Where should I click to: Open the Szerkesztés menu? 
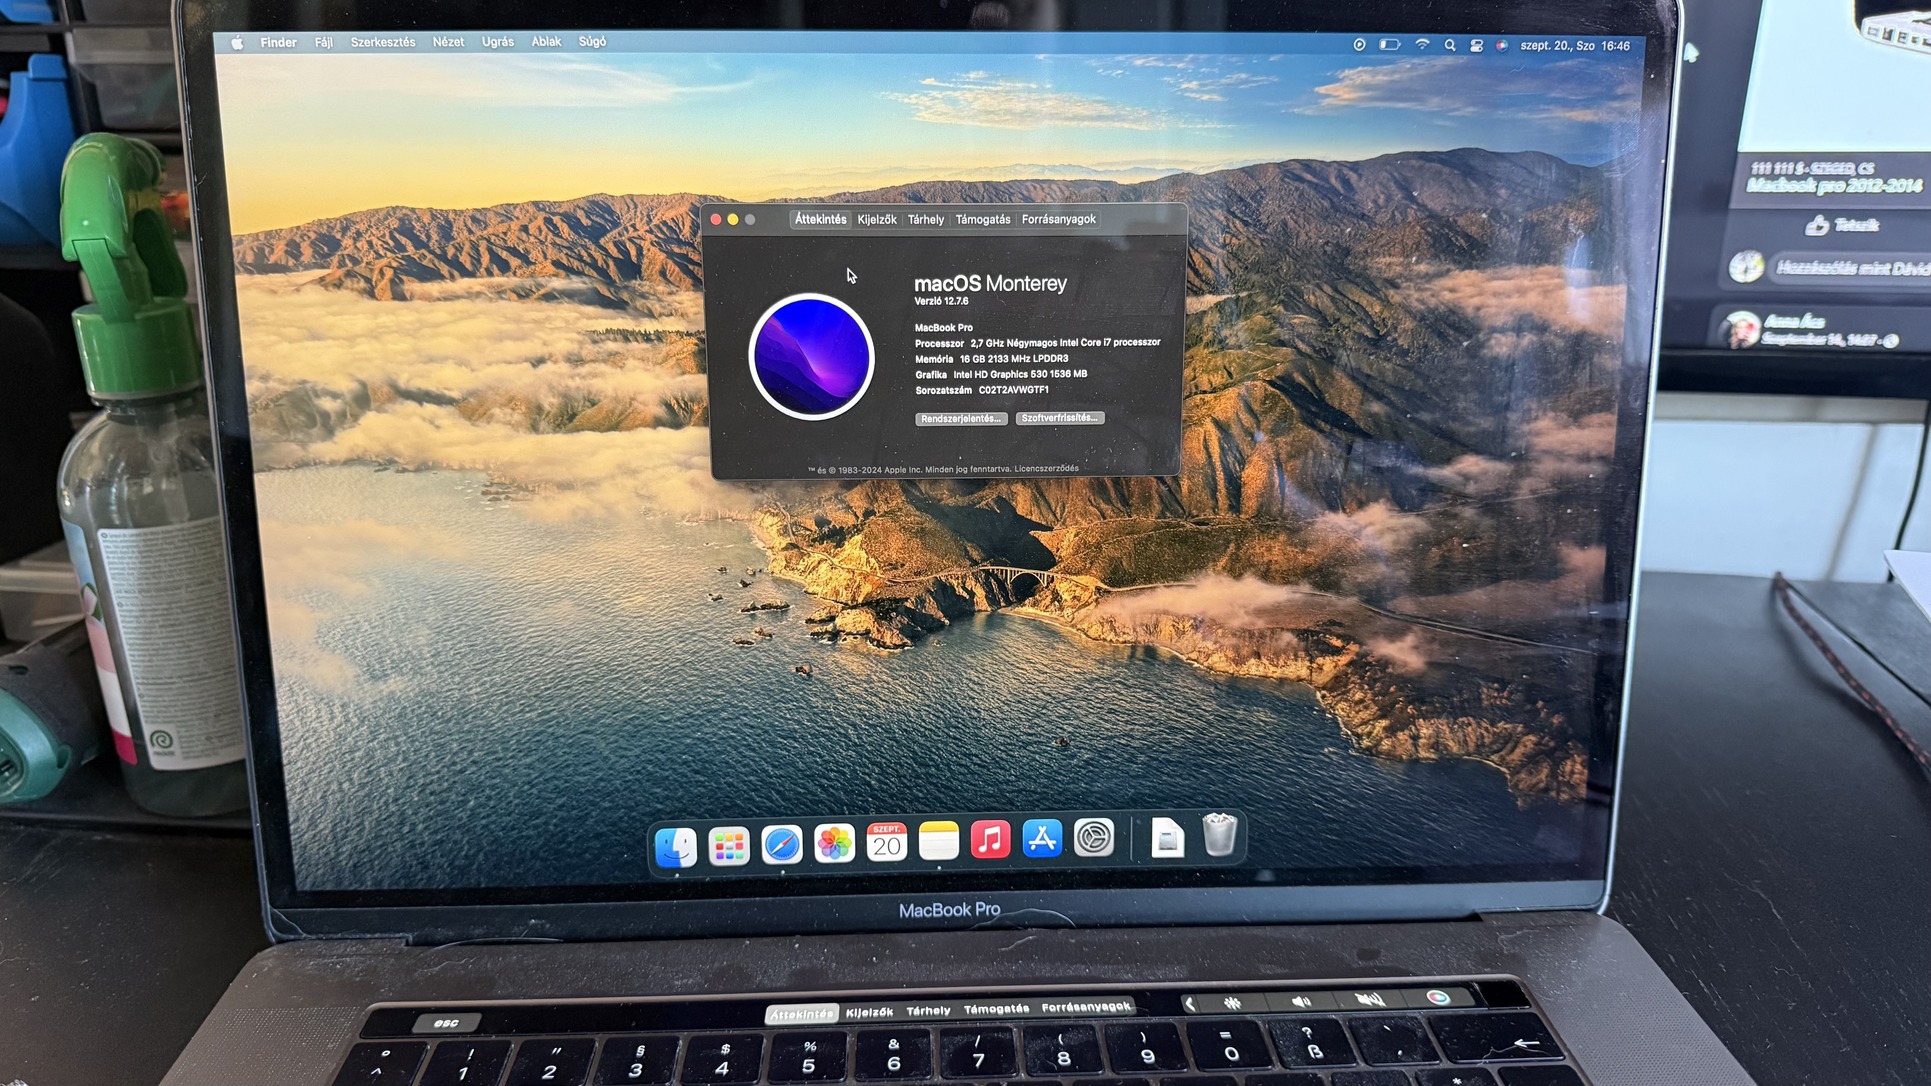[382, 42]
